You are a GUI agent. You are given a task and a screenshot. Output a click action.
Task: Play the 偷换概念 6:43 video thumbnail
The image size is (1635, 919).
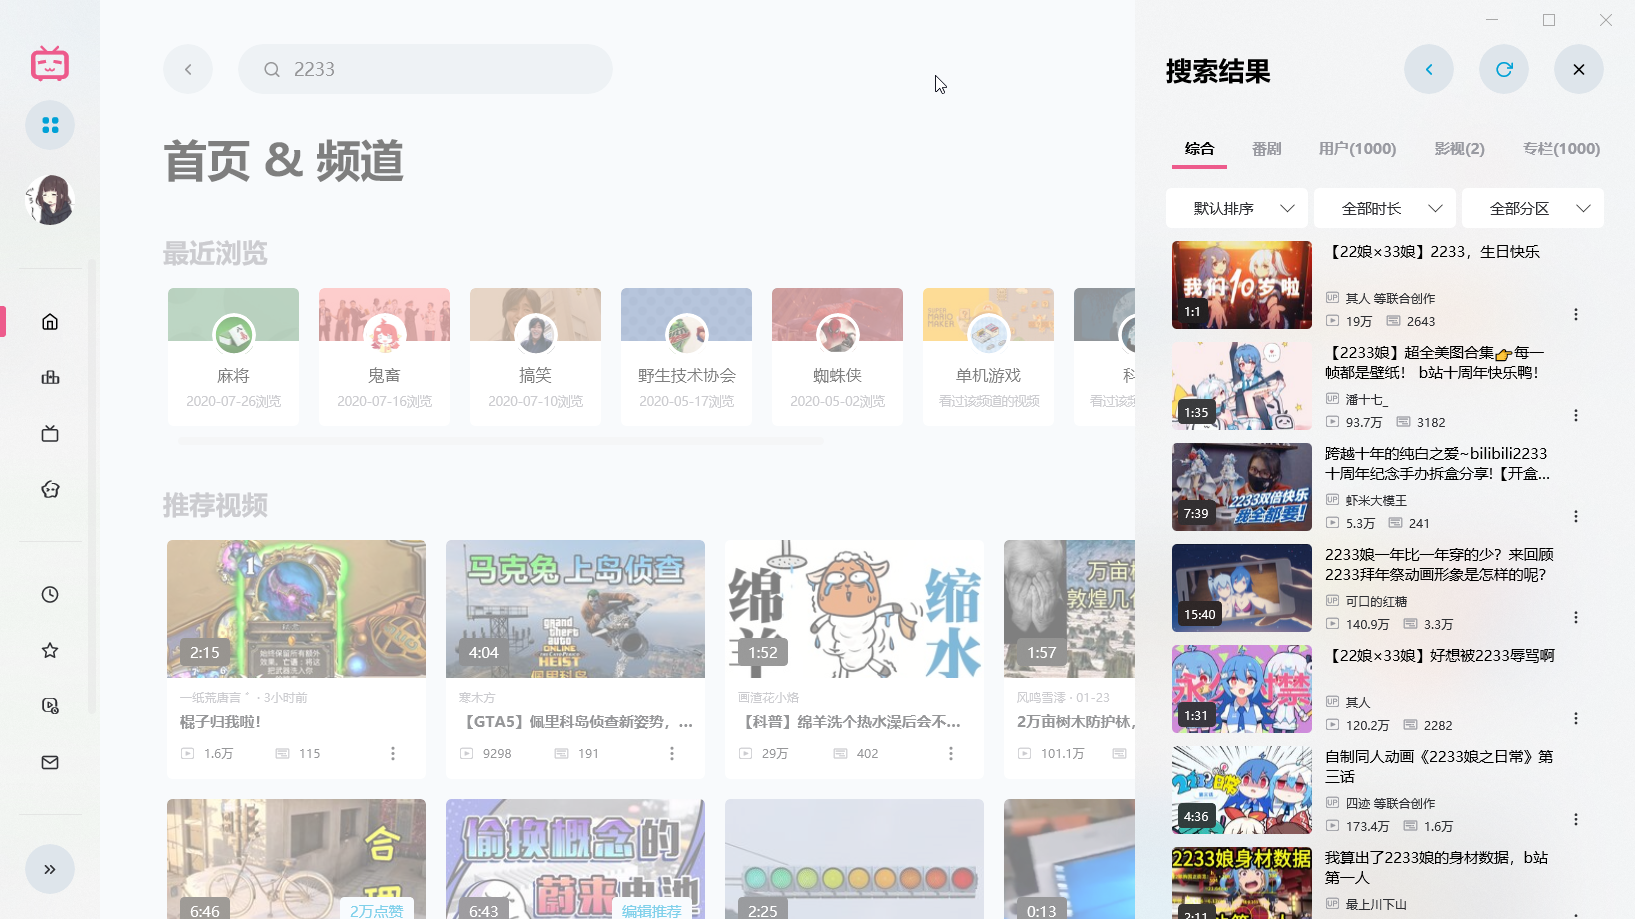point(575,859)
